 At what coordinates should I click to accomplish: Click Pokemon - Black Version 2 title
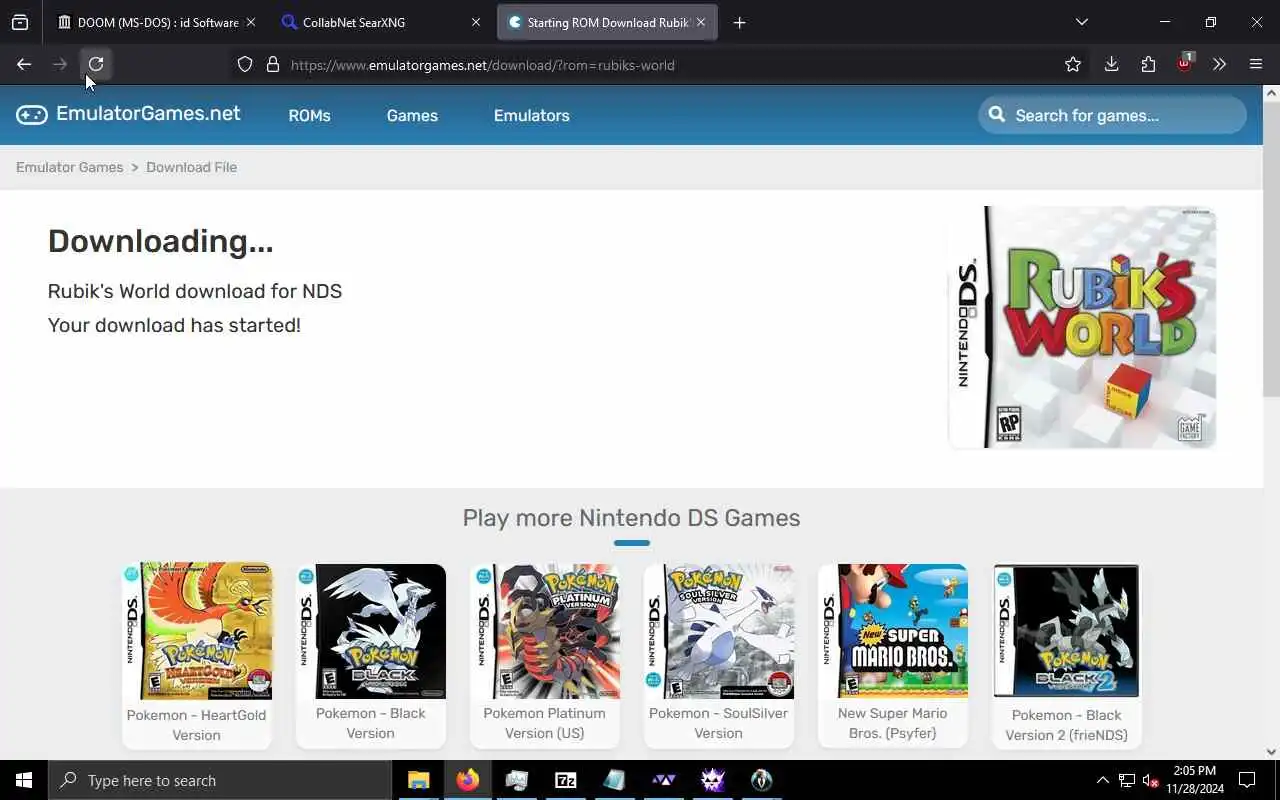(x=1066, y=725)
